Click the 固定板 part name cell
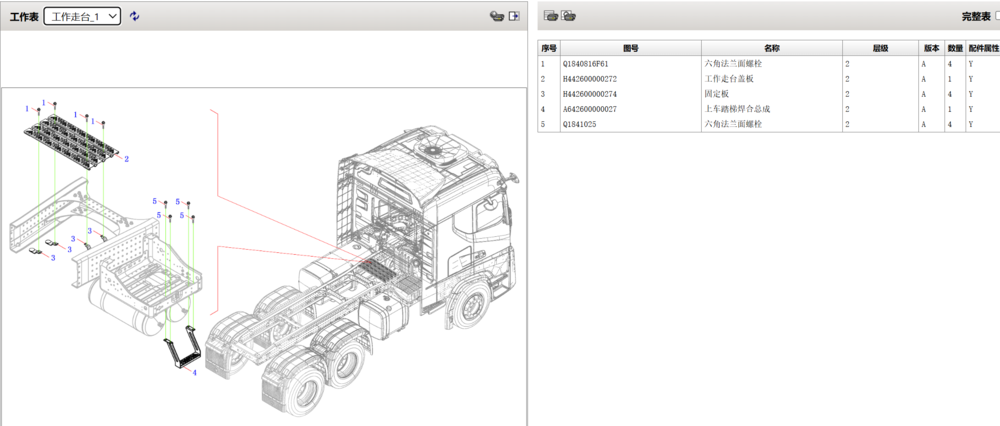 click(x=717, y=94)
